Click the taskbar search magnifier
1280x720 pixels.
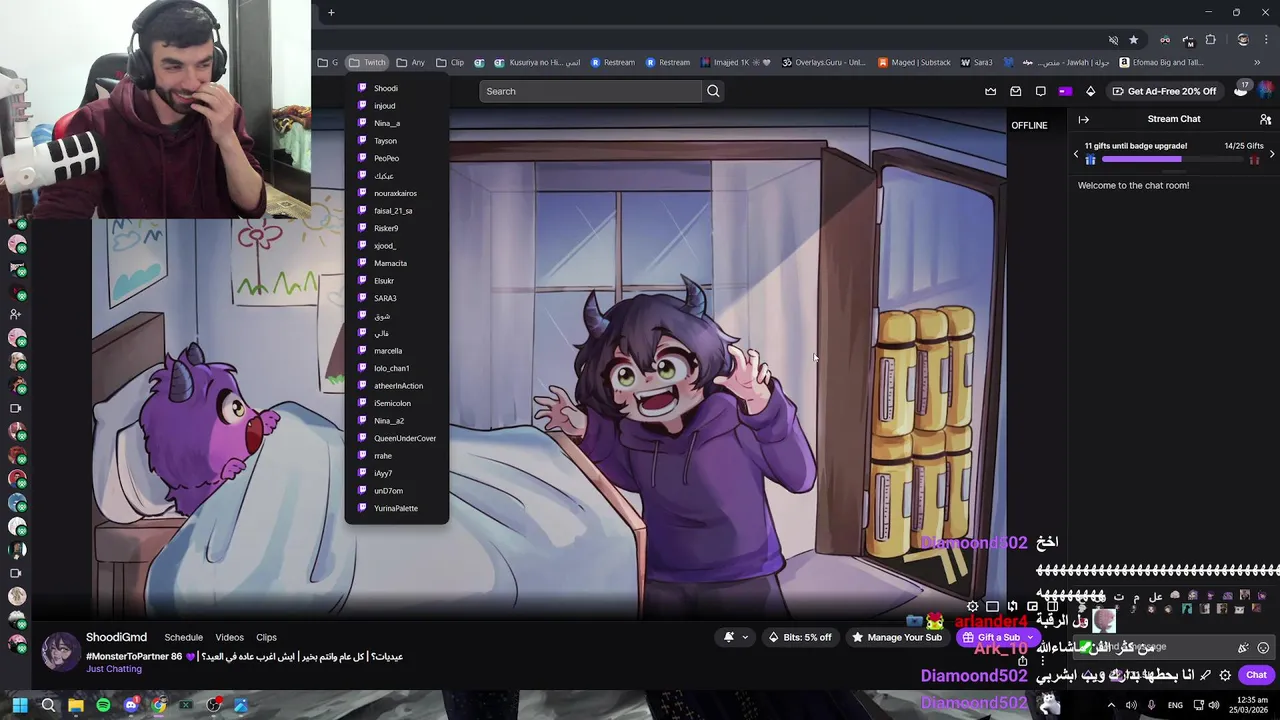pos(48,705)
